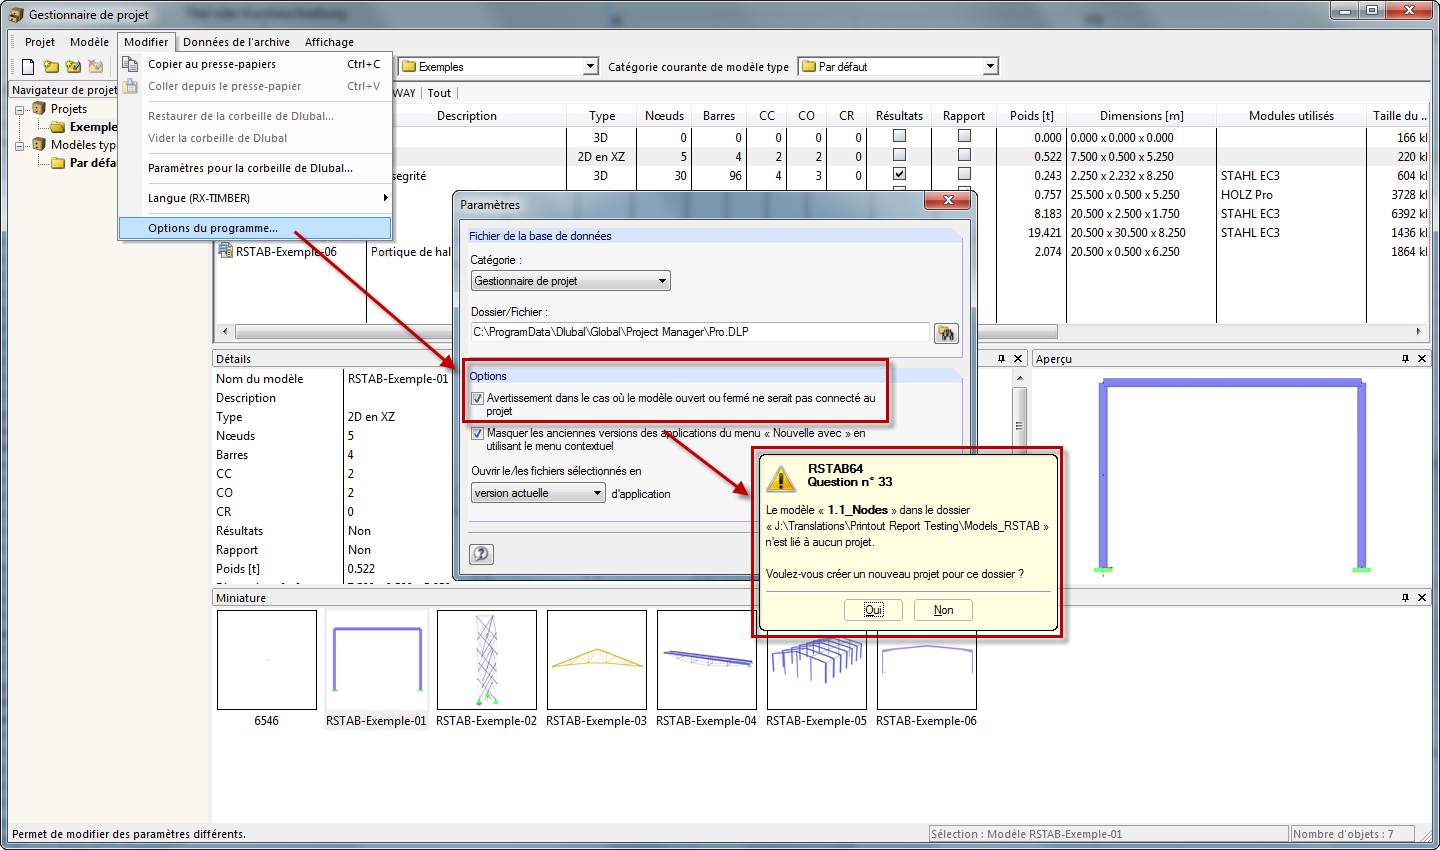
Task: Click the Modifier menu header
Action: (146, 42)
